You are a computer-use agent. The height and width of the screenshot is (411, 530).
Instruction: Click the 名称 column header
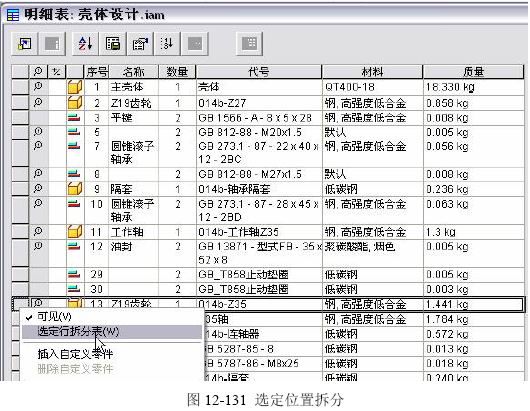click(134, 72)
